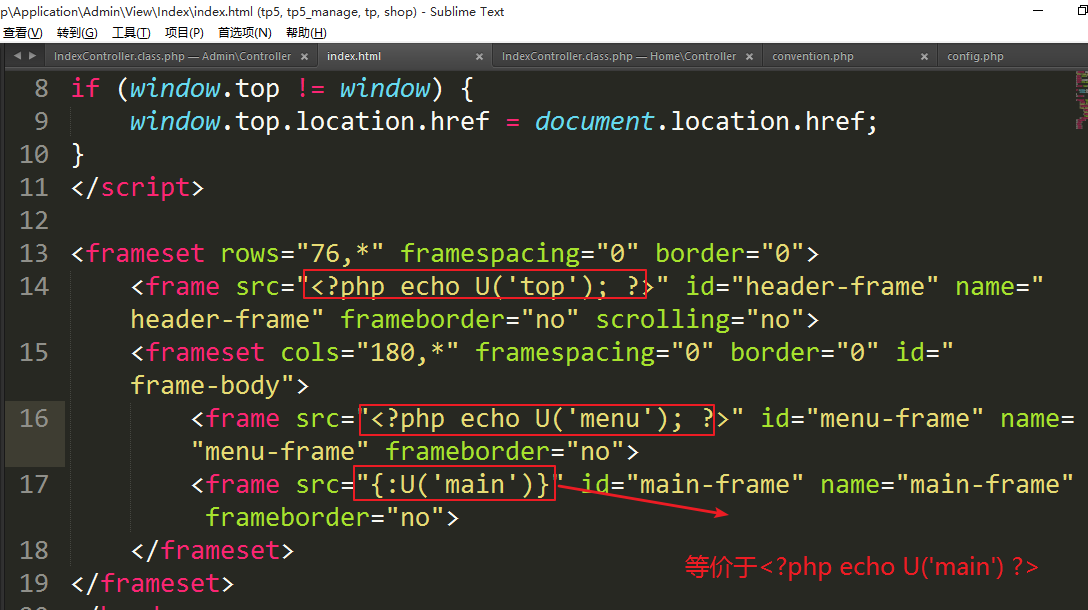Screen dimensions: 1088x610
Task: Close the Home IndexController.class.php tab
Action: [x=750, y=57]
